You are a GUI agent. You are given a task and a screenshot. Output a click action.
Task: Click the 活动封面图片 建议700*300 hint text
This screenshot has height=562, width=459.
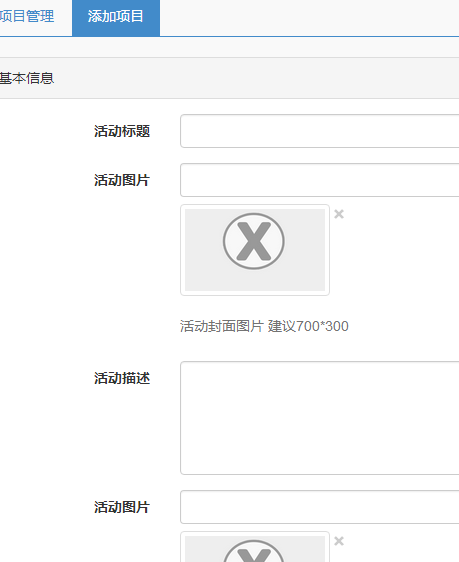click(264, 327)
